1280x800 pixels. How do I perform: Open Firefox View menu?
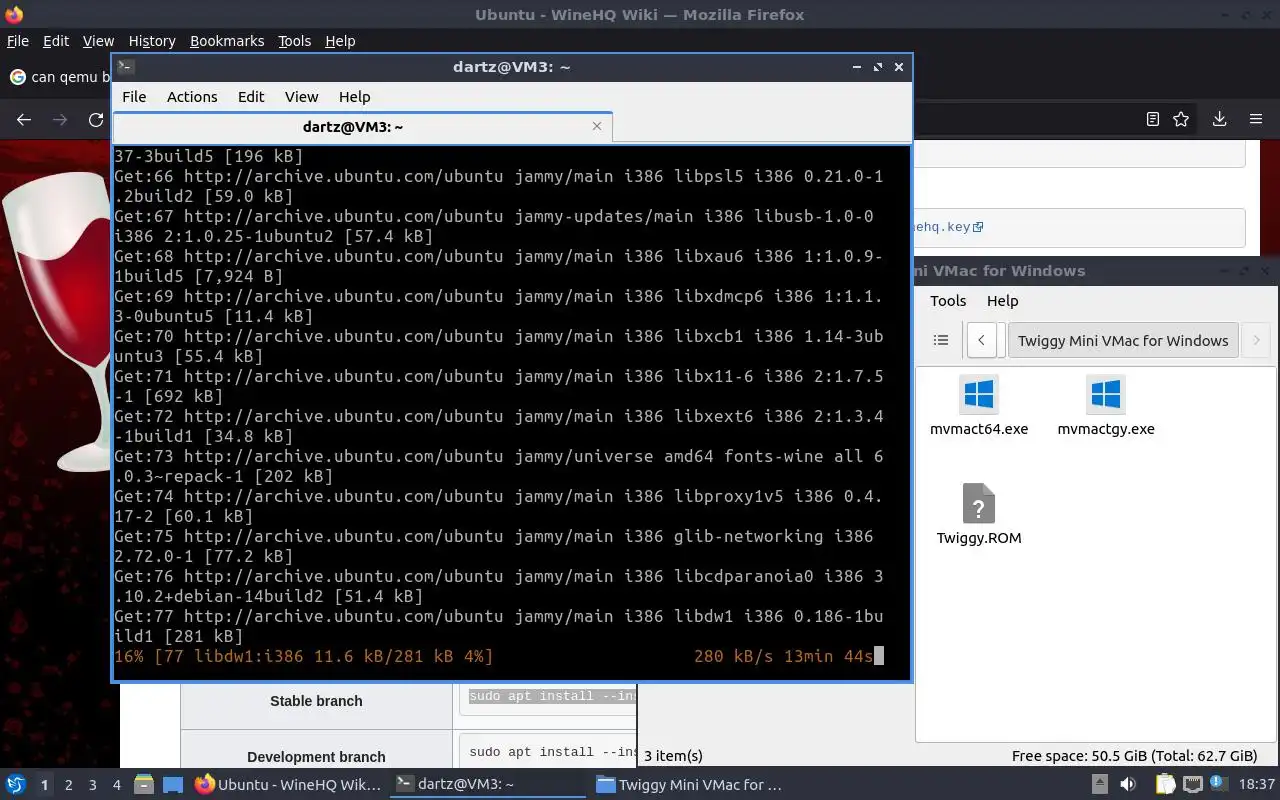point(98,41)
